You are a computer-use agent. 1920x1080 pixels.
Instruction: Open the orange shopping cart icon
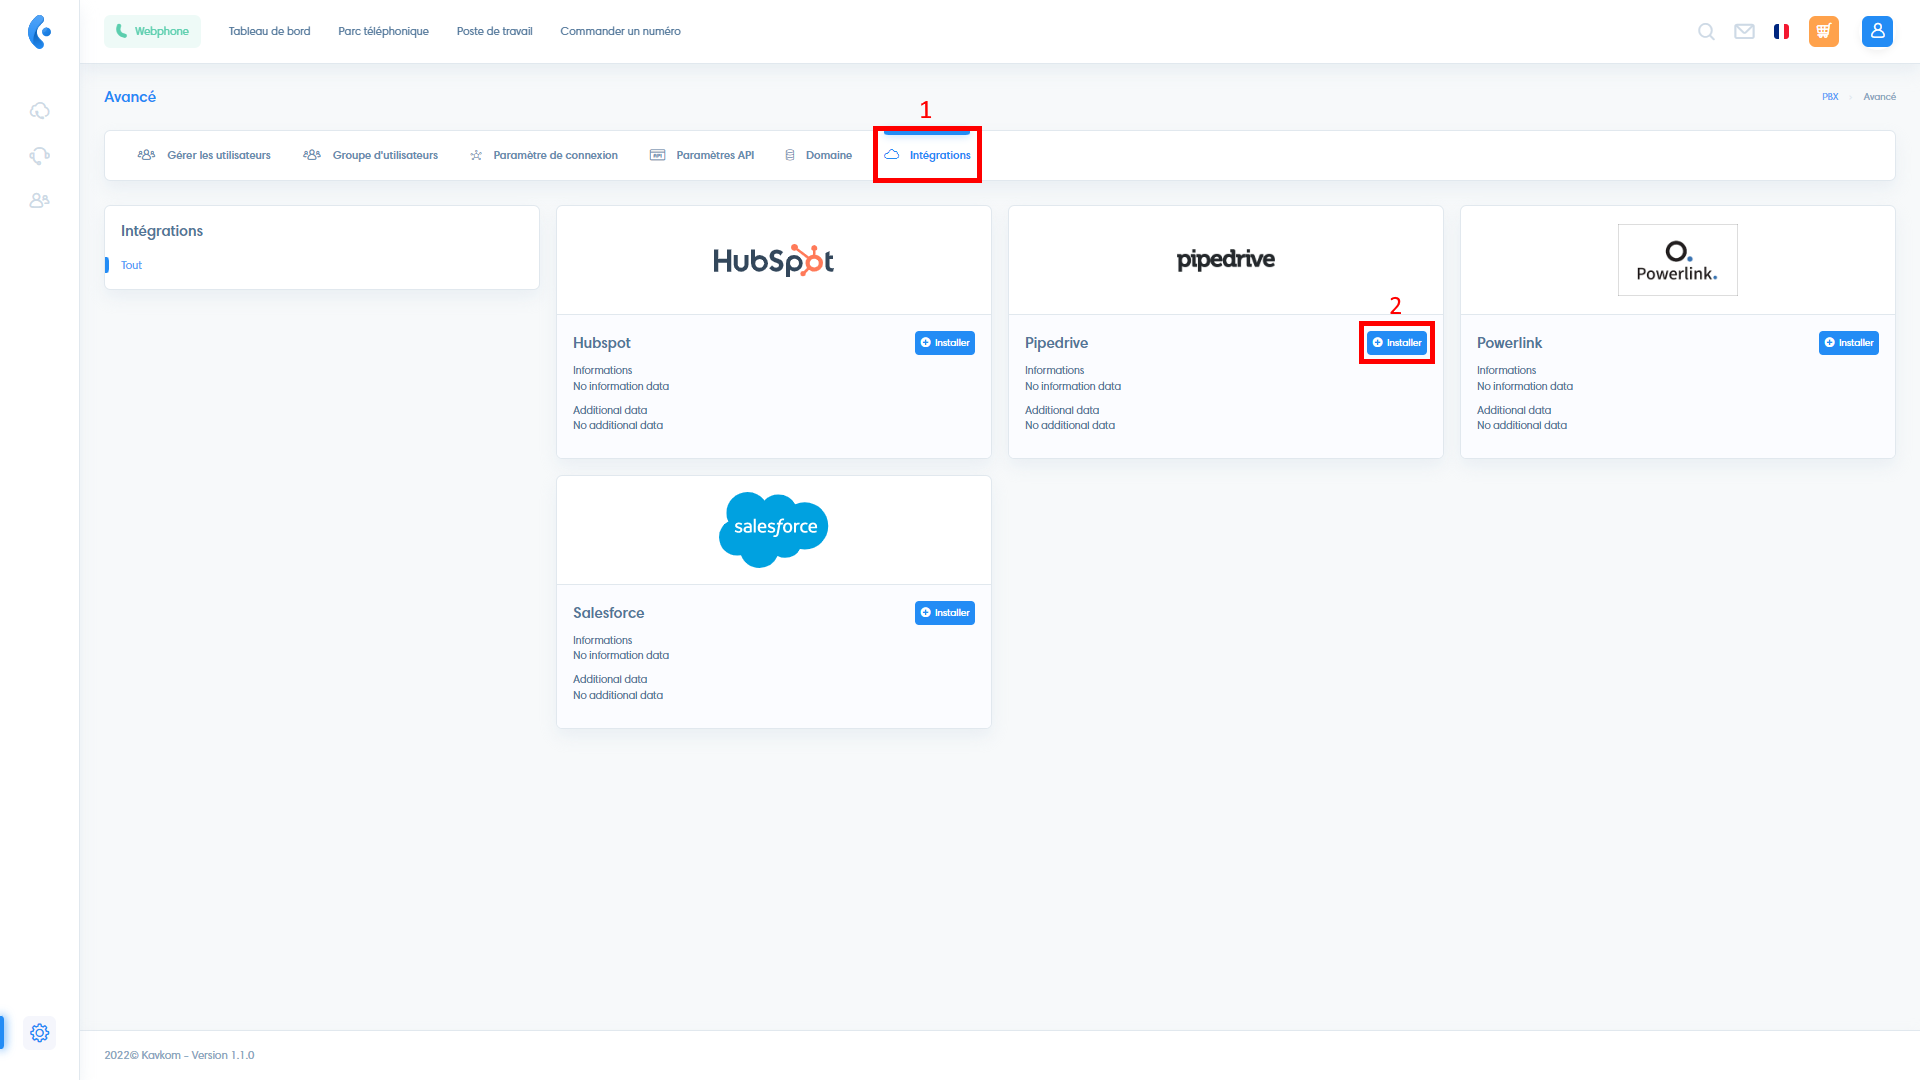point(1824,31)
